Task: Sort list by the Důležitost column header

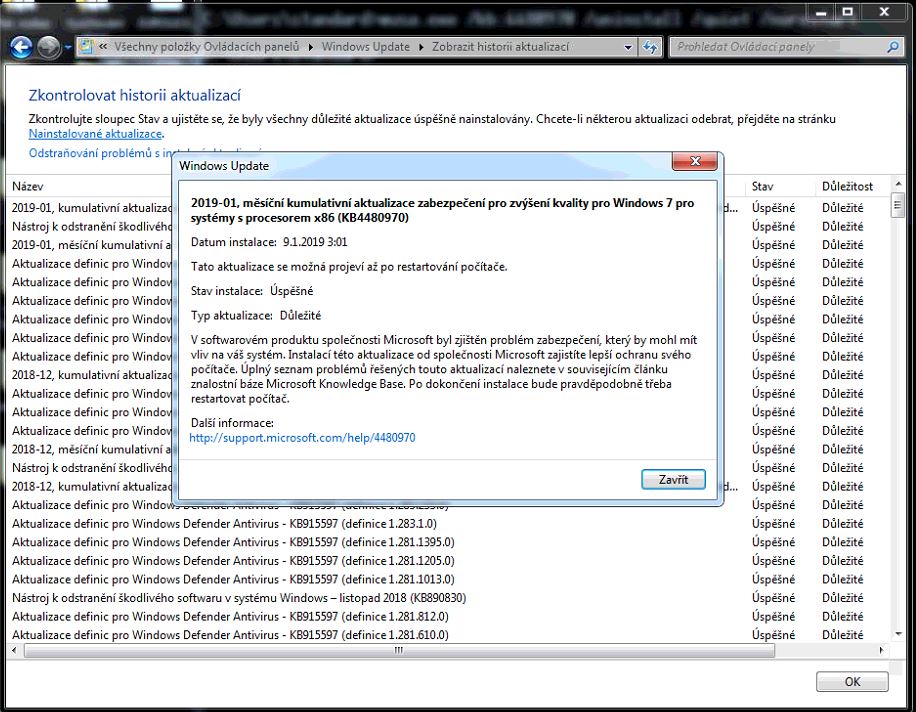Action: (847, 186)
